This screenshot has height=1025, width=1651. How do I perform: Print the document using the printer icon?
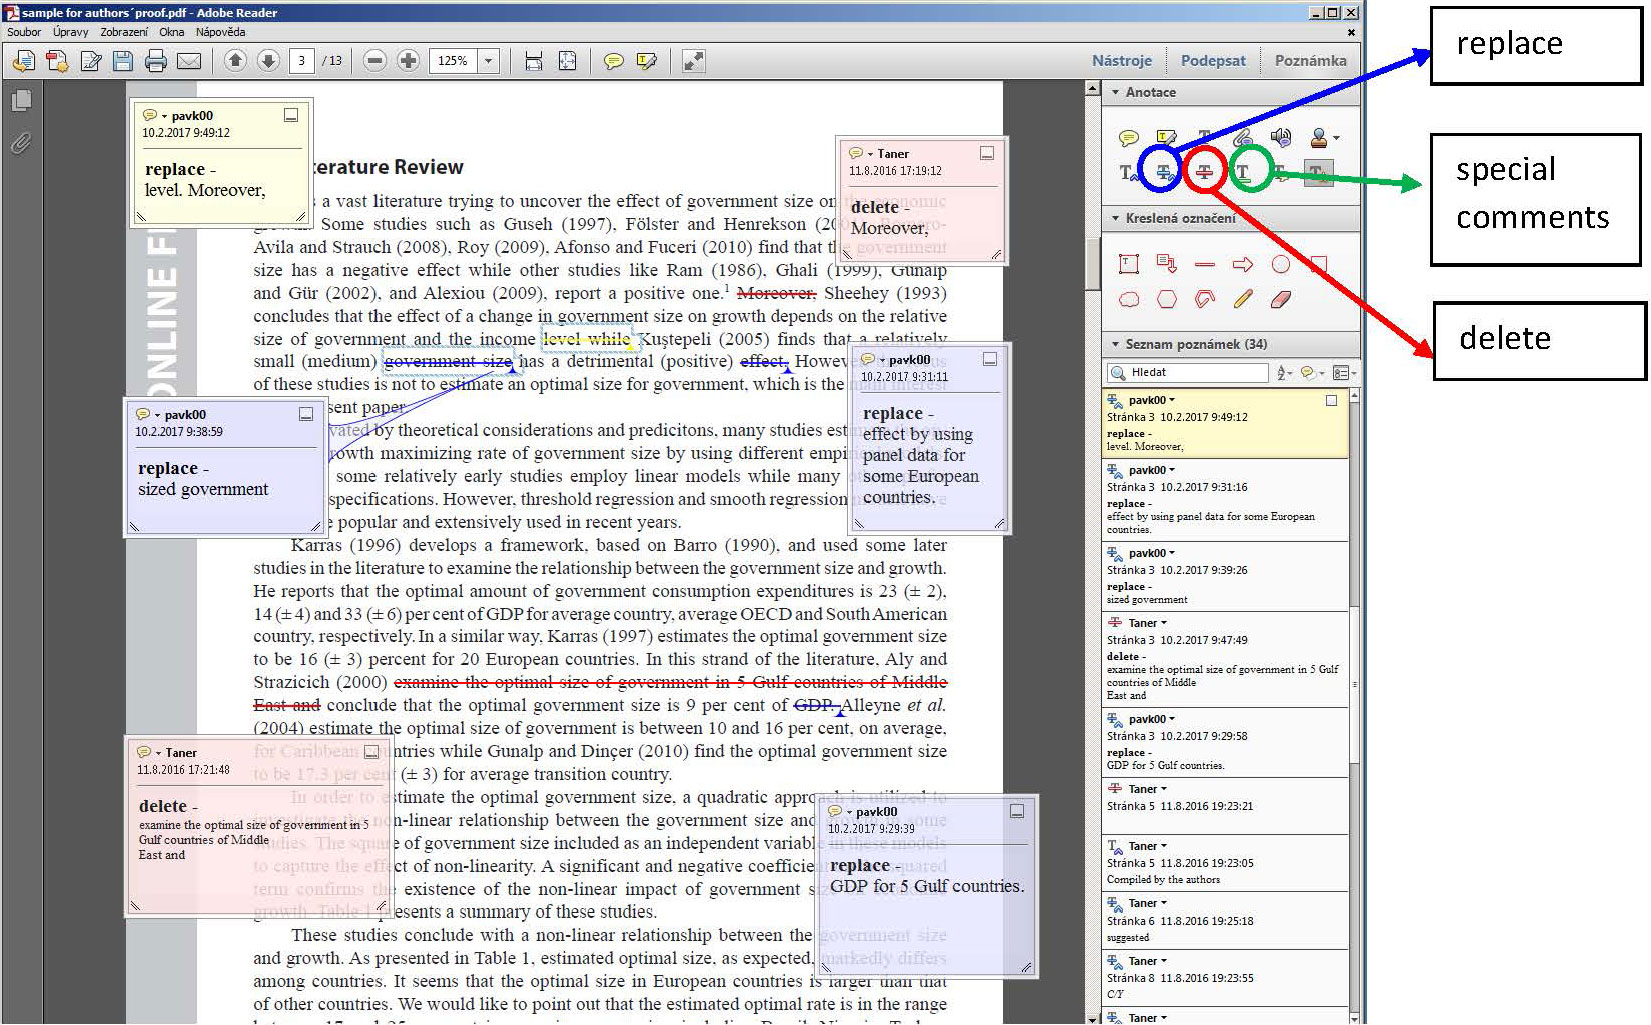[x=156, y=61]
